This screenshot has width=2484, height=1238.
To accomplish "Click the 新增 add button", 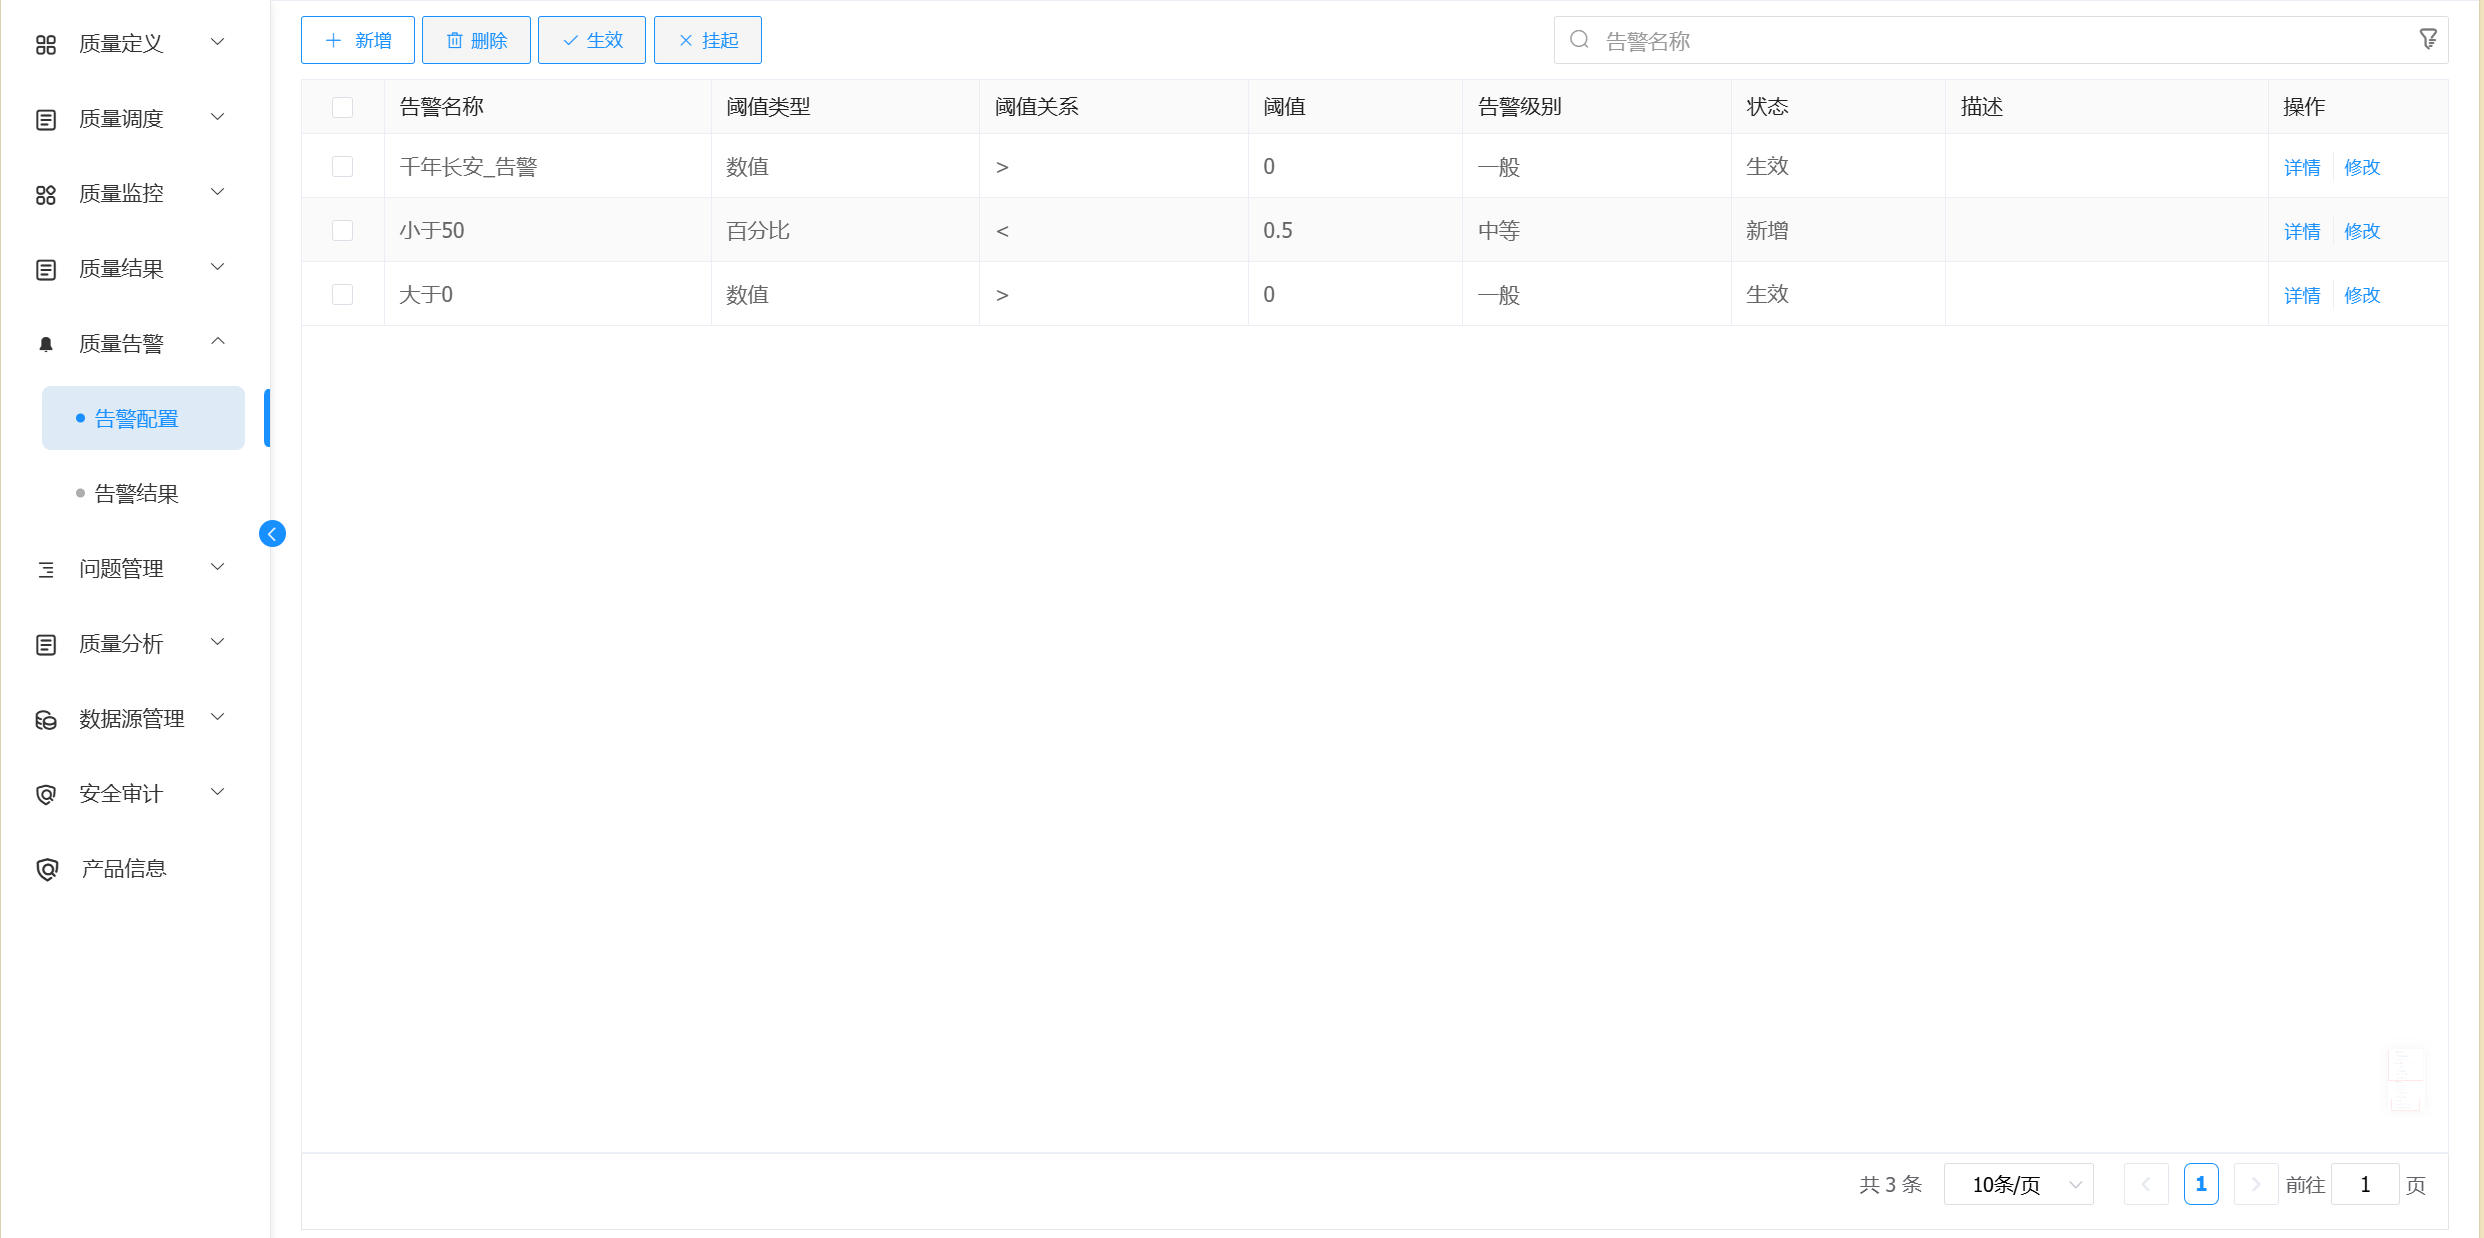I will coord(358,40).
